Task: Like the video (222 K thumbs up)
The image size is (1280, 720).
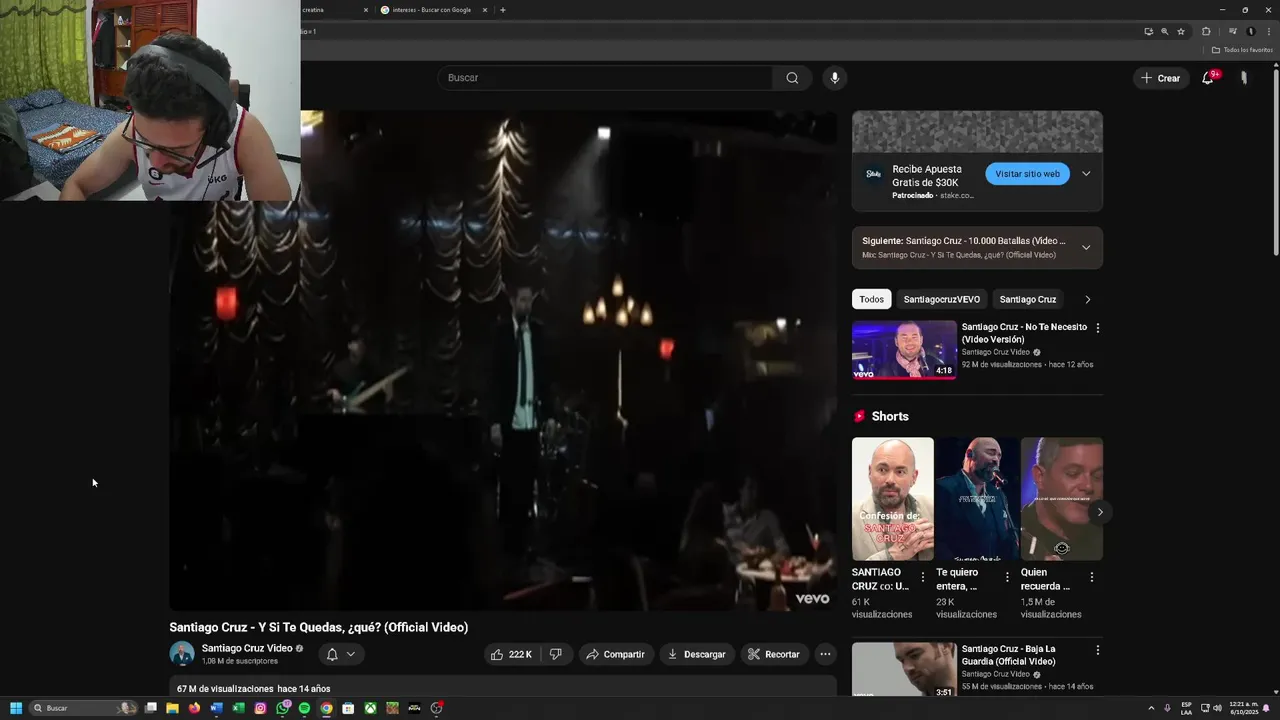Action: 511,654
